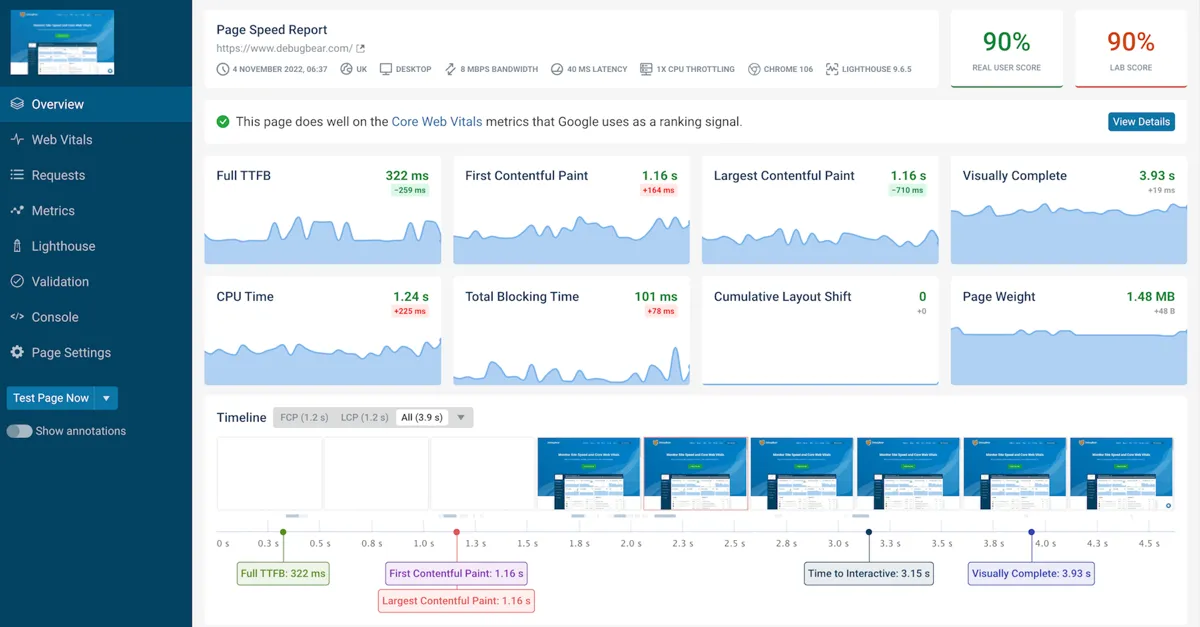
Task: Click the View Details button
Action: pos(1141,122)
